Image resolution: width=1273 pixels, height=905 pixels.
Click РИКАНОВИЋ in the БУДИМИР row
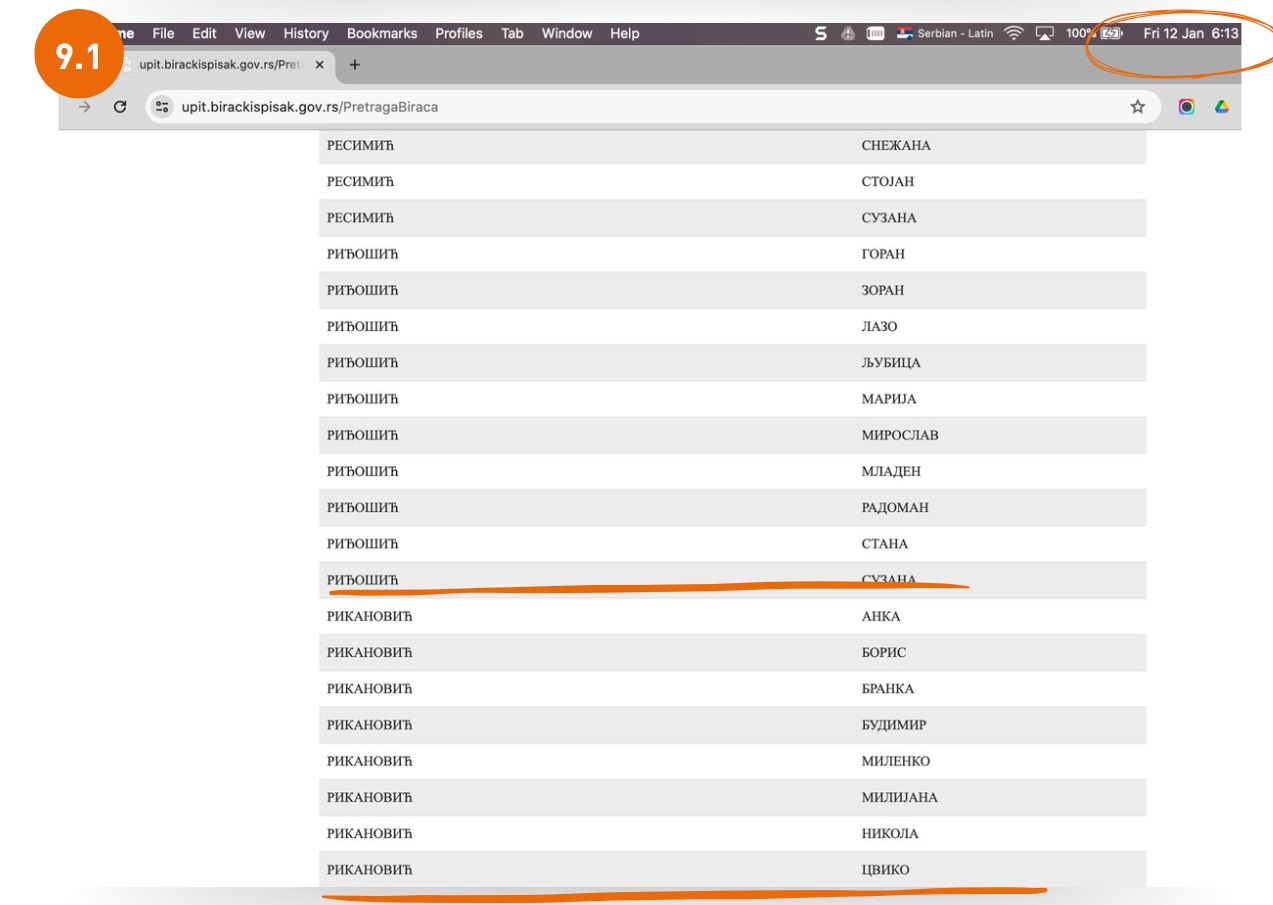(370, 725)
